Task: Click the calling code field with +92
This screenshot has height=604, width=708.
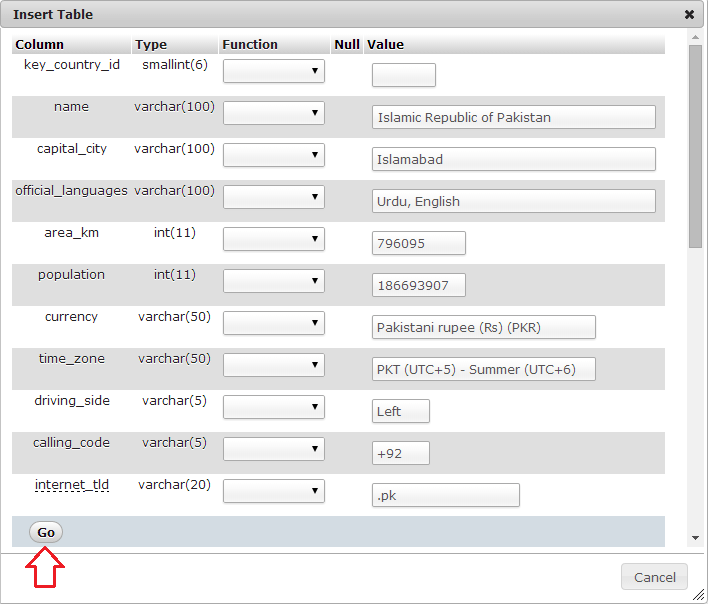Action: (400, 453)
